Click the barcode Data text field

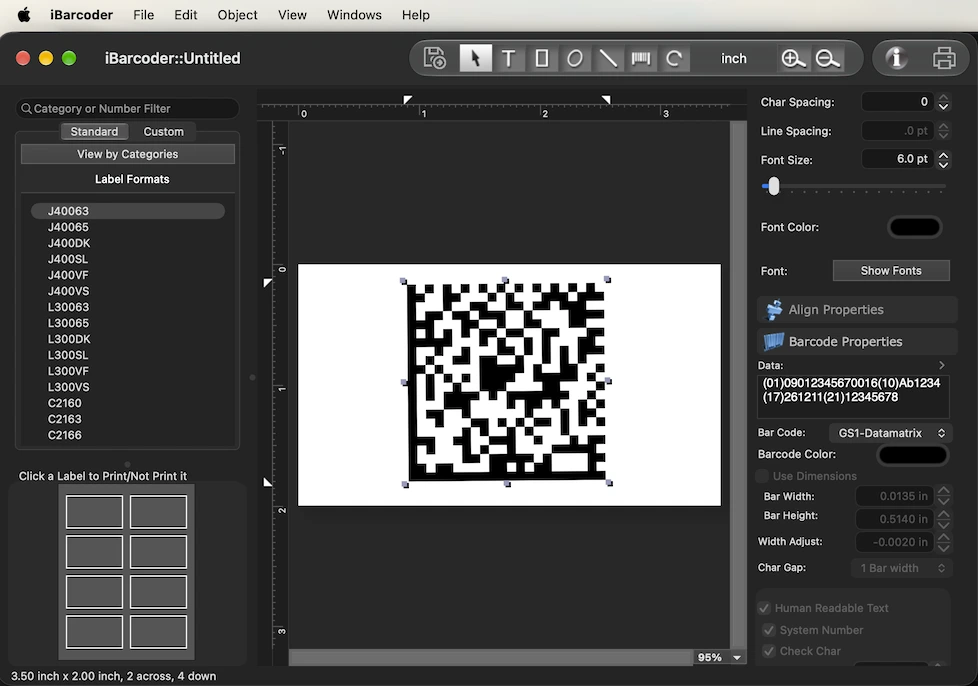(853, 396)
